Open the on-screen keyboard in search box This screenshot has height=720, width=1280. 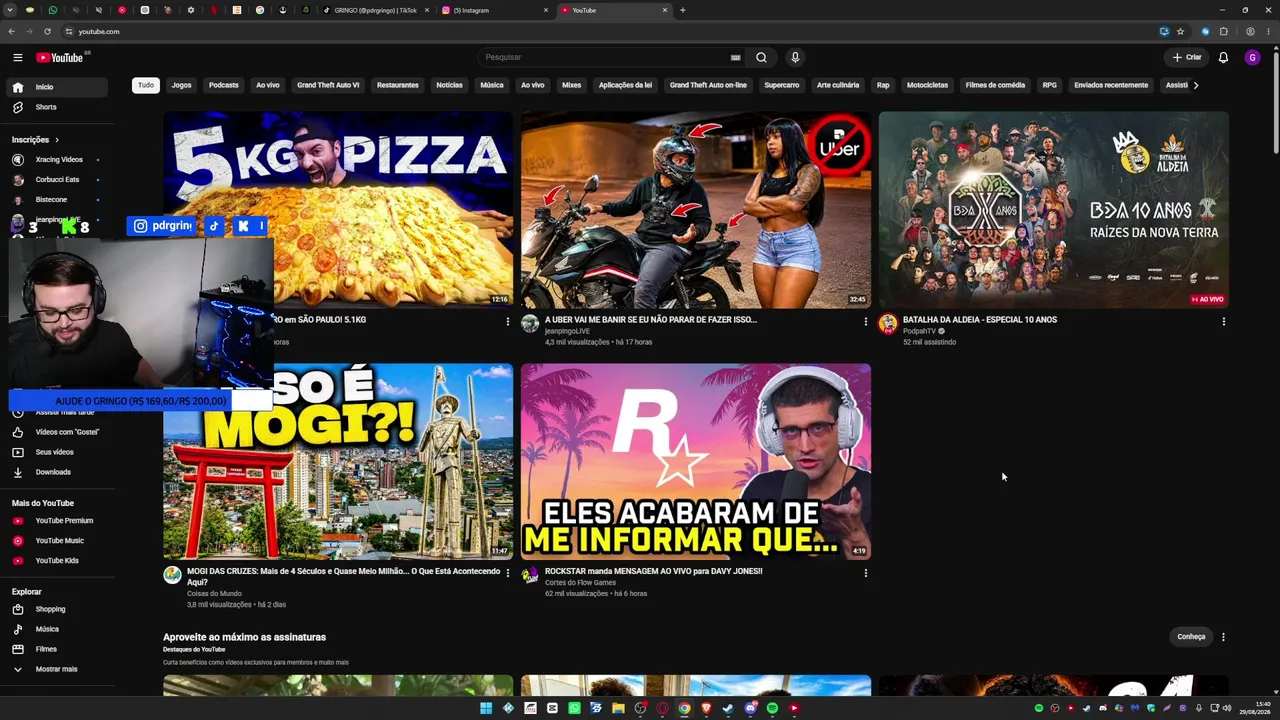point(735,57)
